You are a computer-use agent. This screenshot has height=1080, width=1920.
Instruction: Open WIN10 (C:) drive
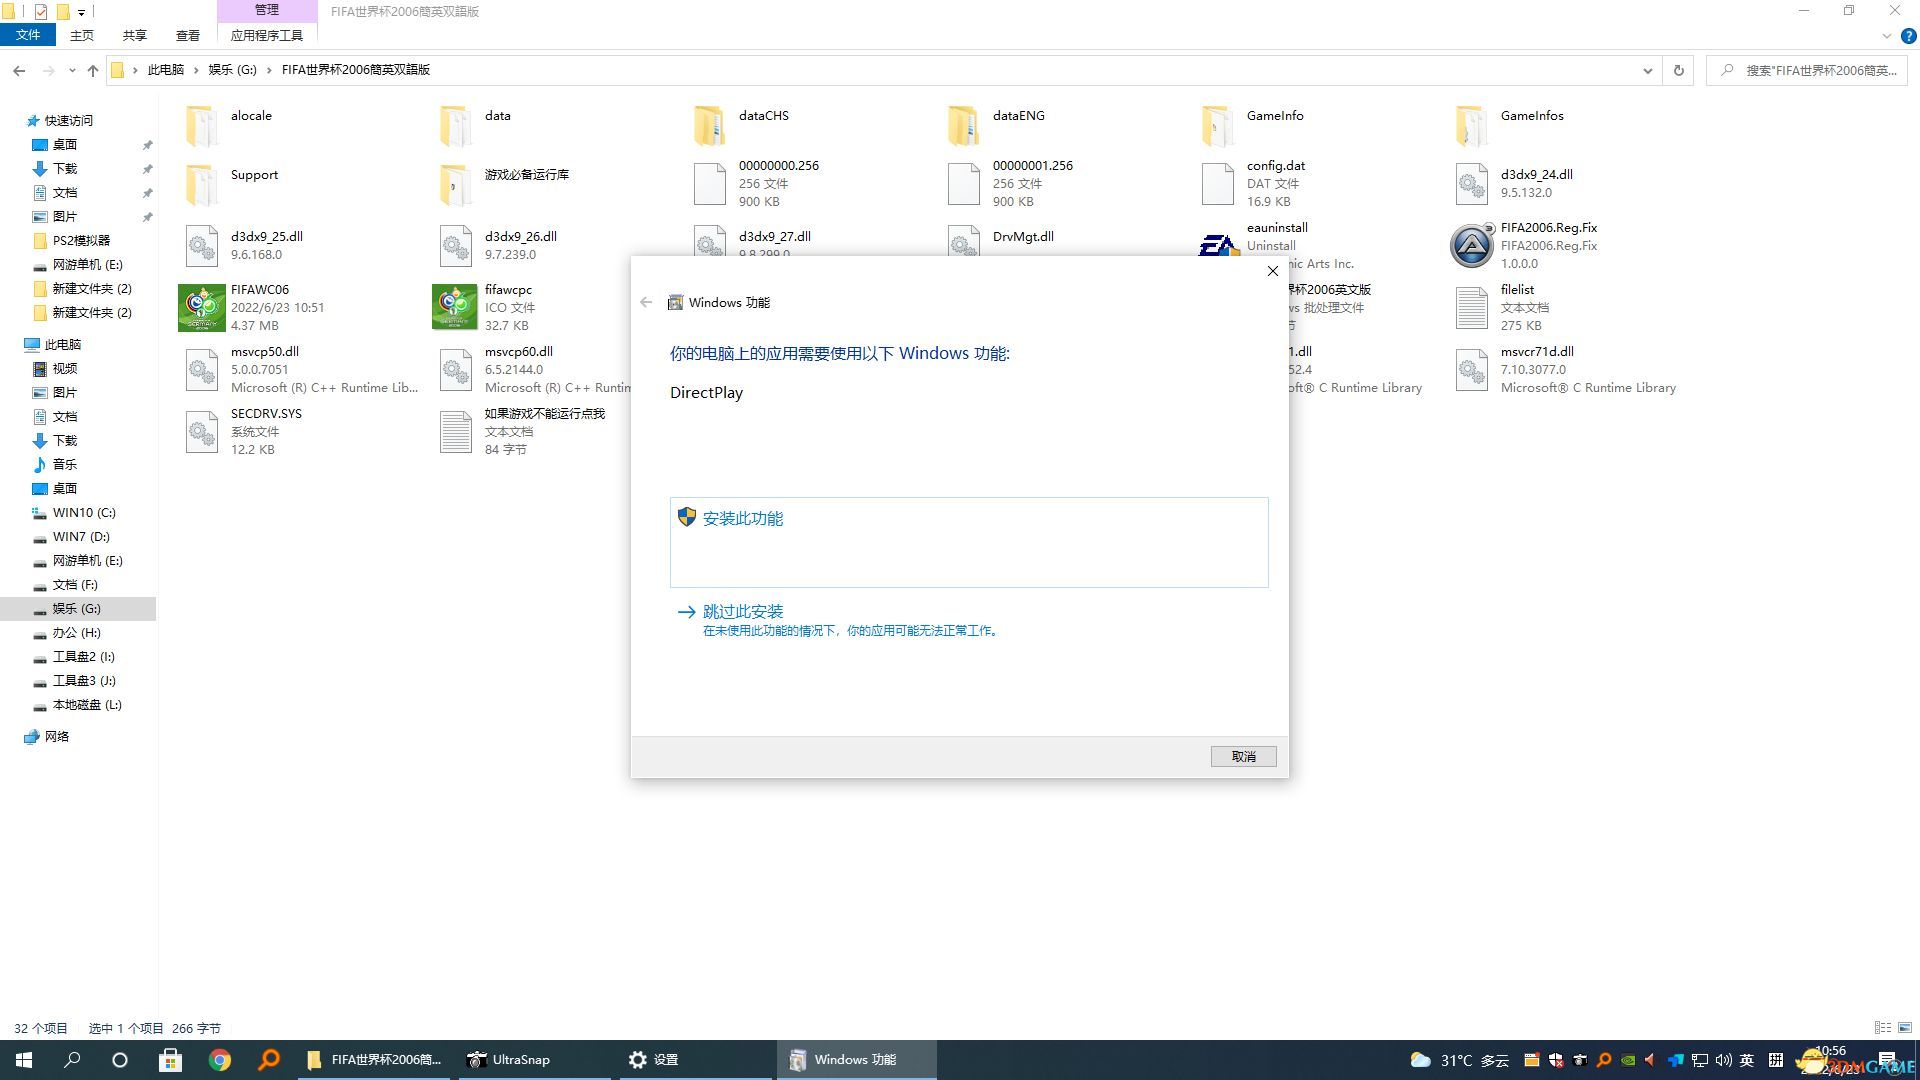coord(84,512)
